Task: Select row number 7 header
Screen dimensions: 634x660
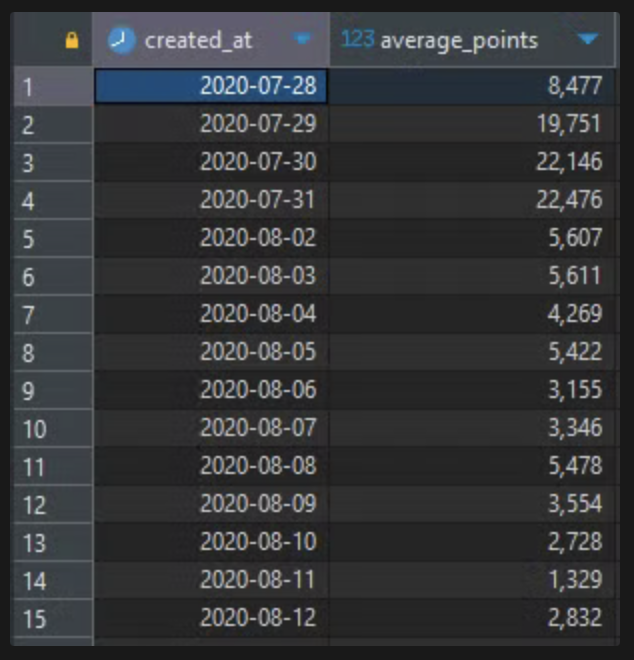Action: pyautogui.click(x=53, y=314)
